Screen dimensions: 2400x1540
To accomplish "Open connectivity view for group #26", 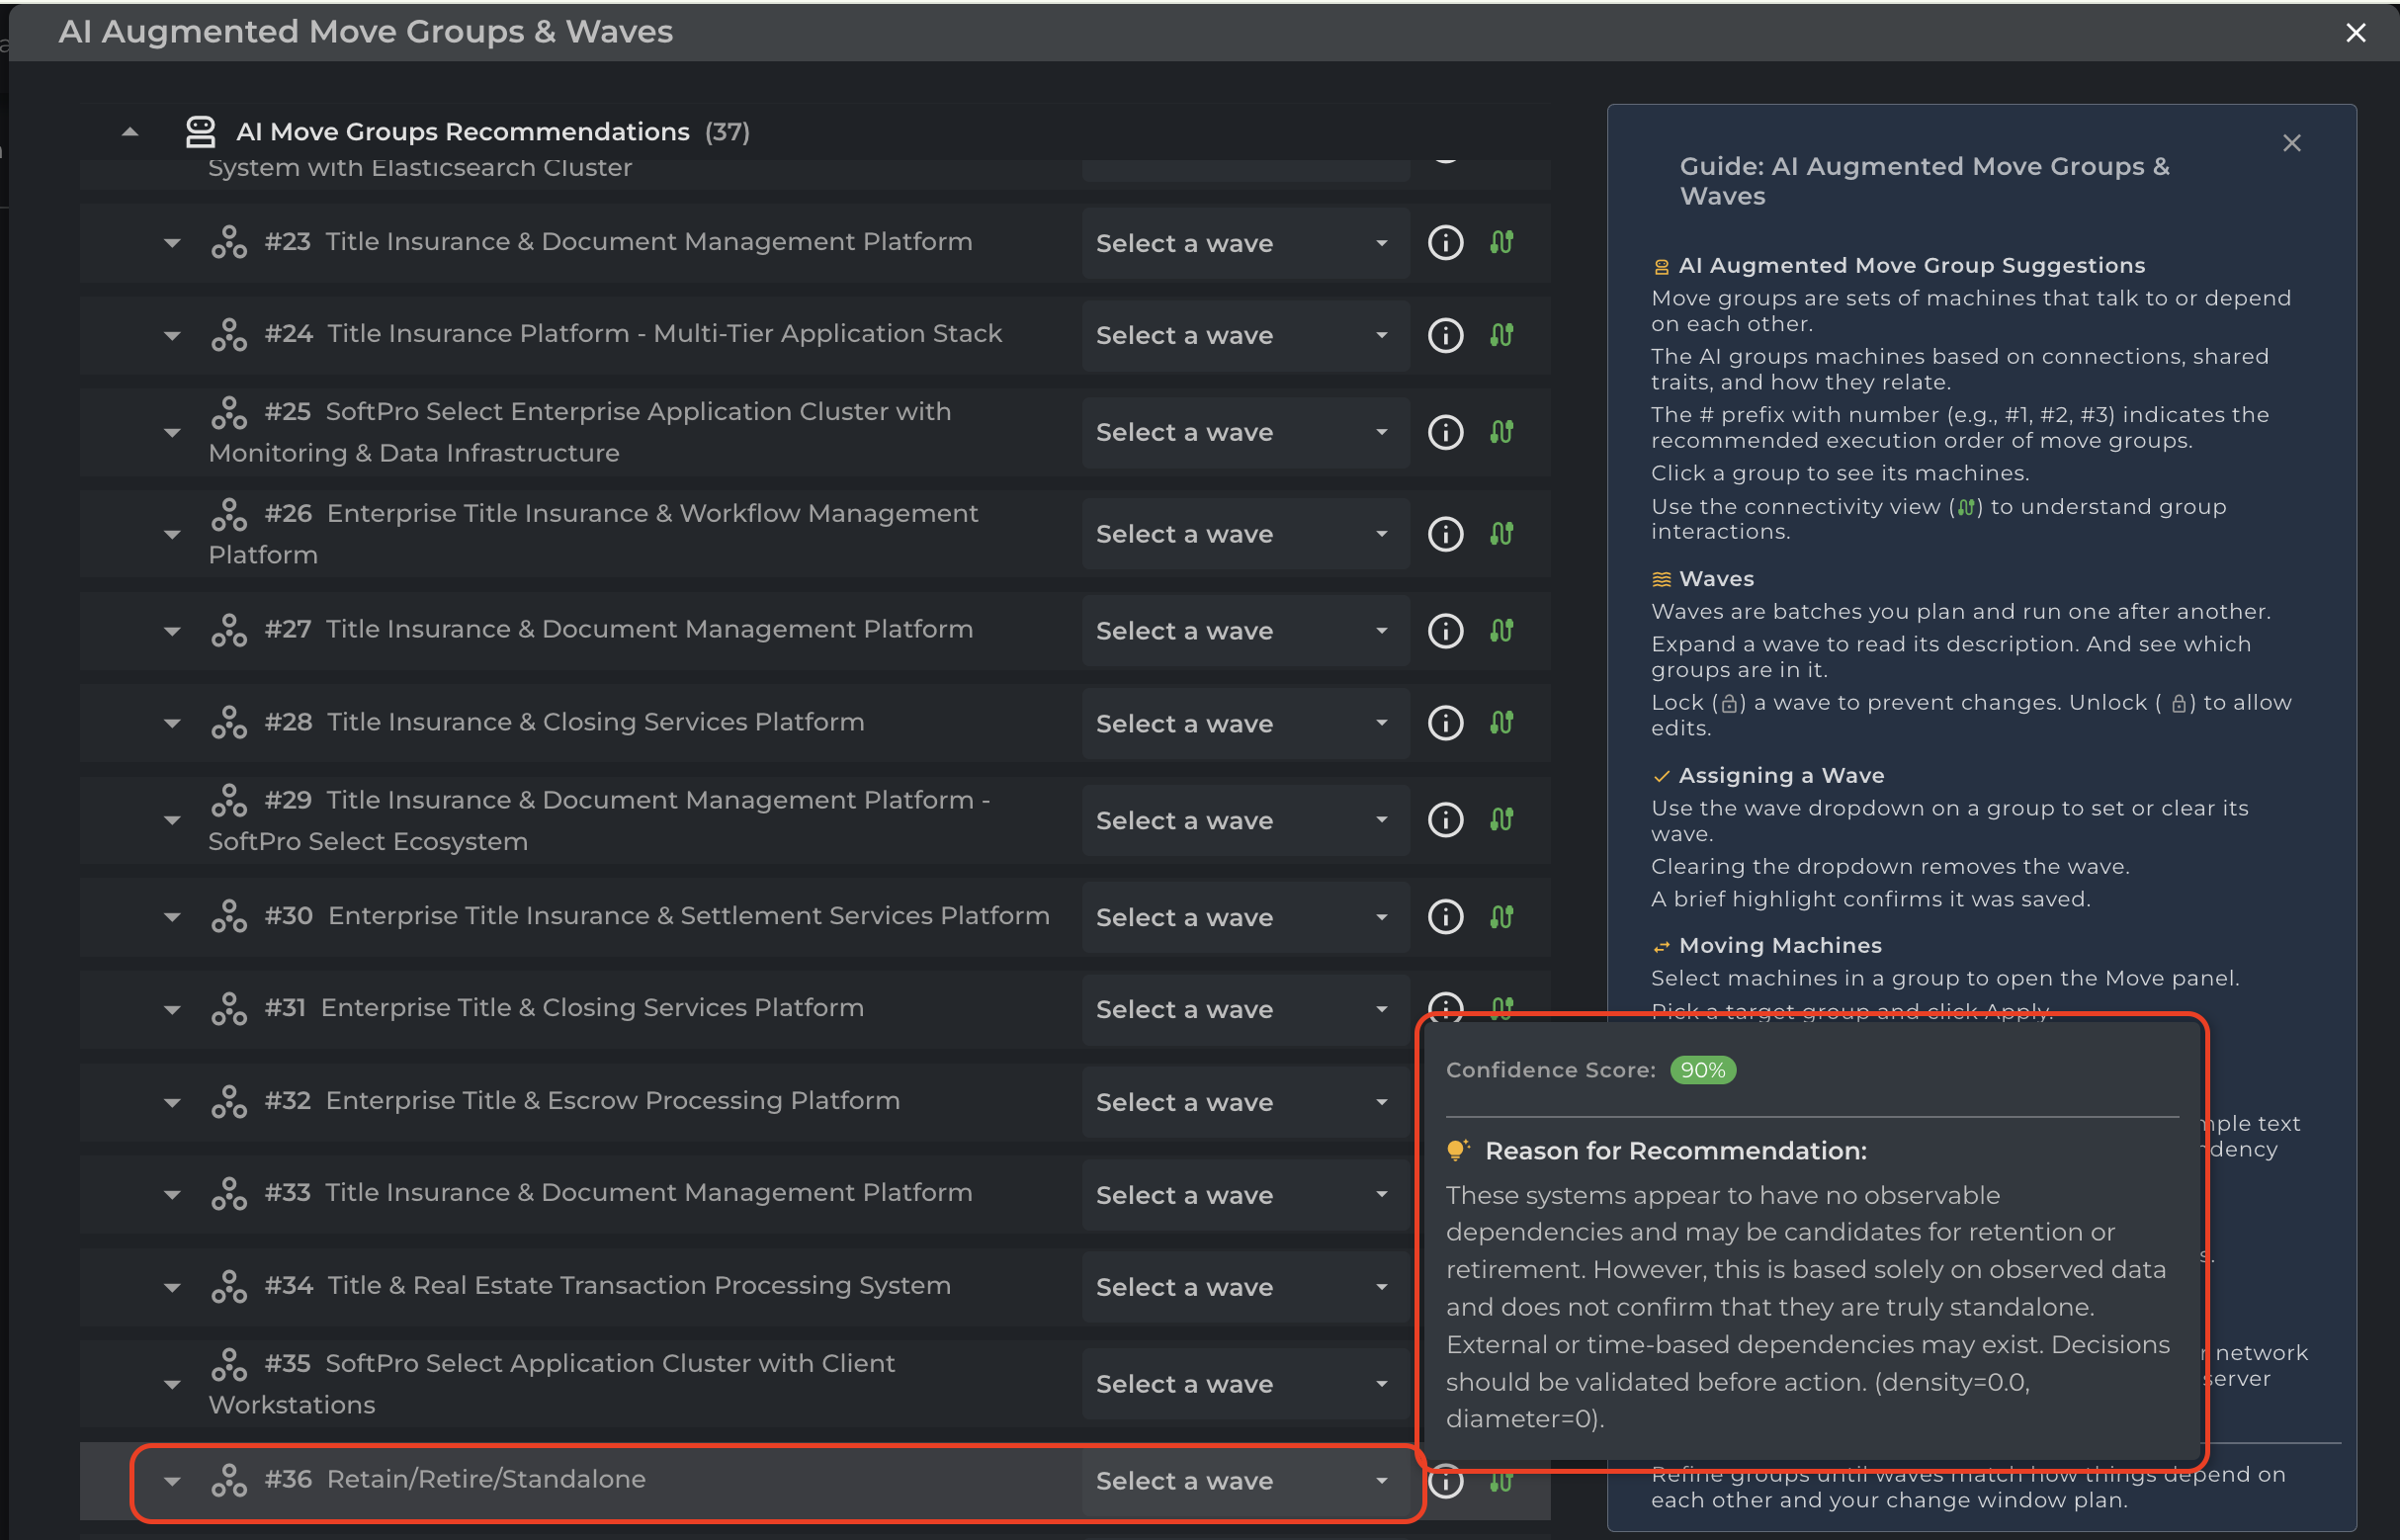I will click(1501, 534).
